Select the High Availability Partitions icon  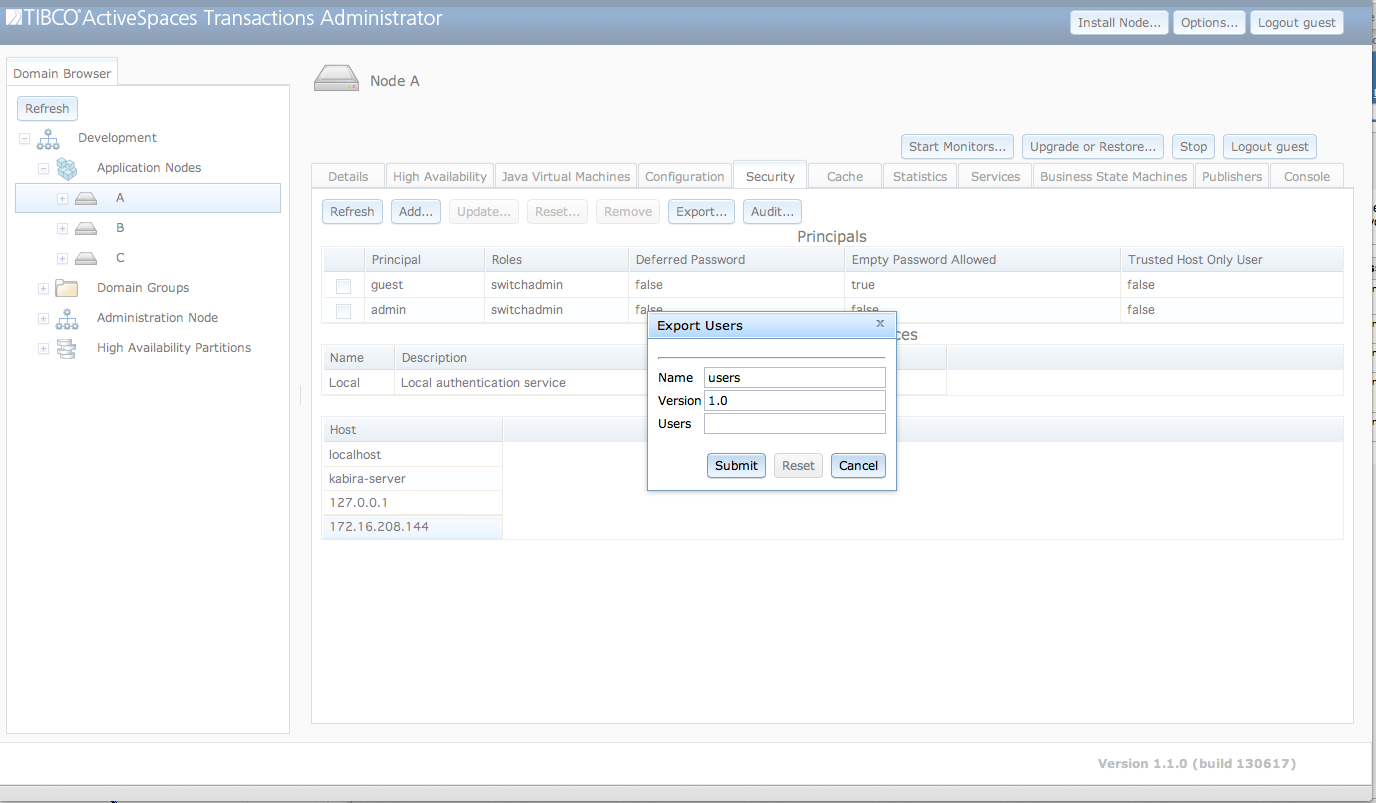(67, 348)
